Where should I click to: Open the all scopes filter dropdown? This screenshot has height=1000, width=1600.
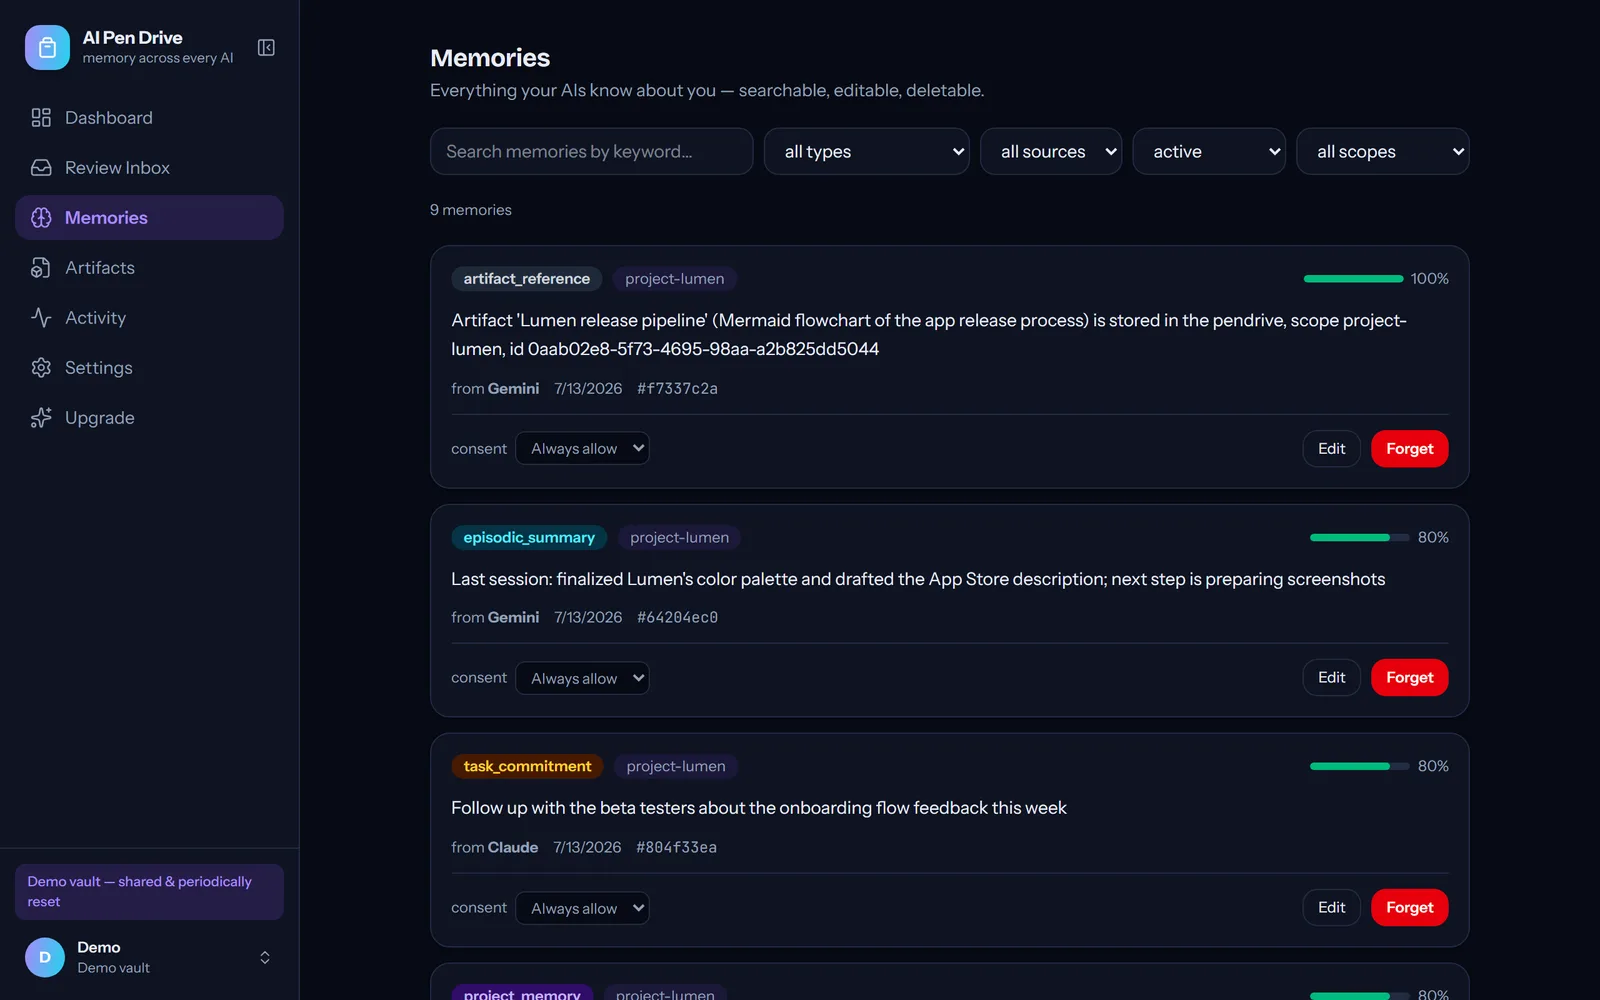(1382, 151)
